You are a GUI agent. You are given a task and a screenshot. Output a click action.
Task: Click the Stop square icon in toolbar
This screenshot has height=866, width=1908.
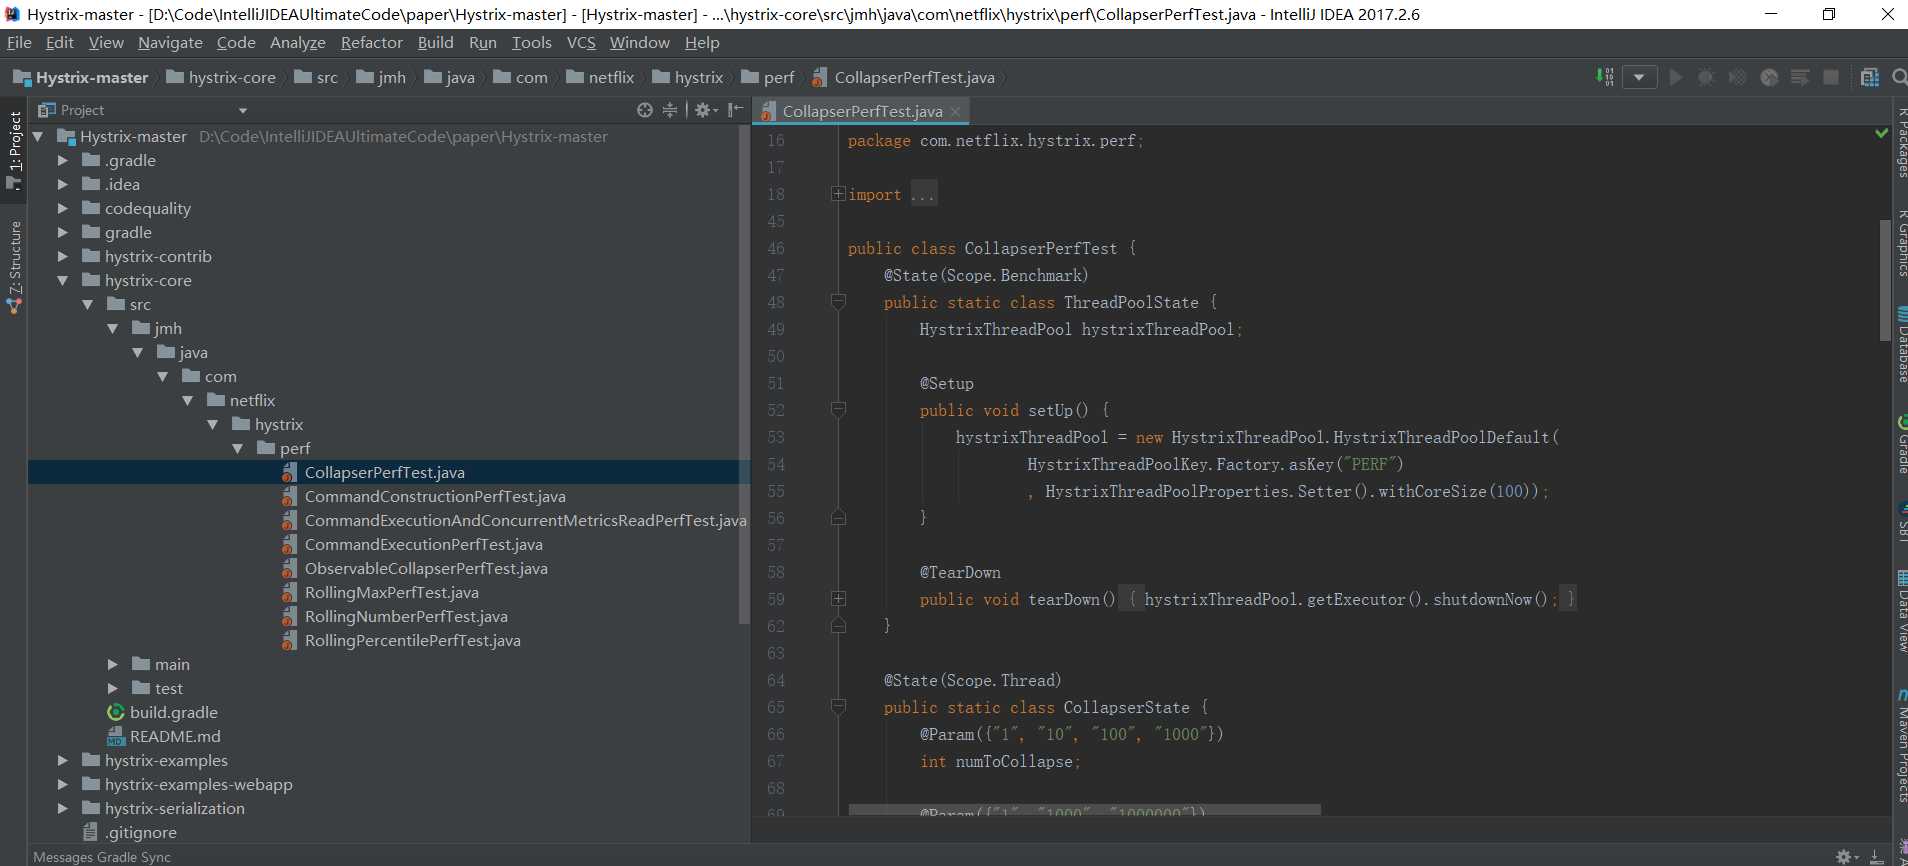point(1831,77)
